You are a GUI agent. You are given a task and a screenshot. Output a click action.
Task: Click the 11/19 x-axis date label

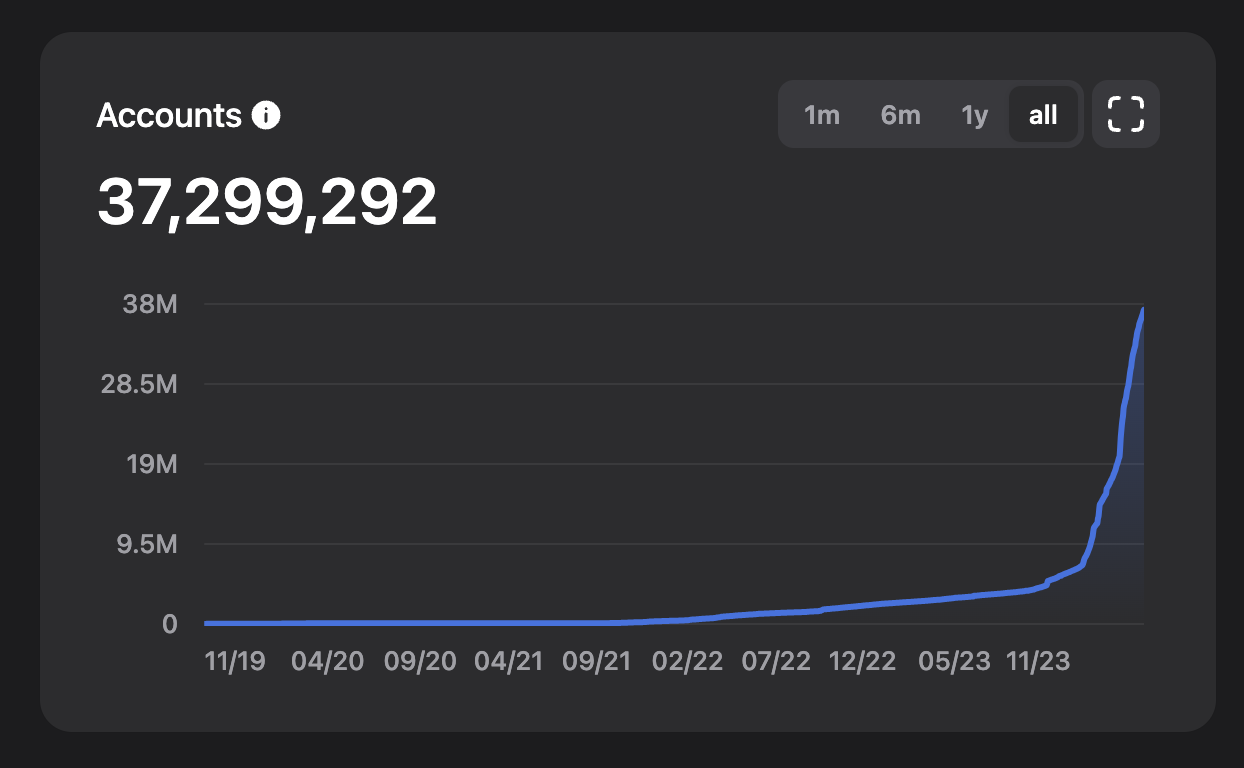tap(235, 662)
